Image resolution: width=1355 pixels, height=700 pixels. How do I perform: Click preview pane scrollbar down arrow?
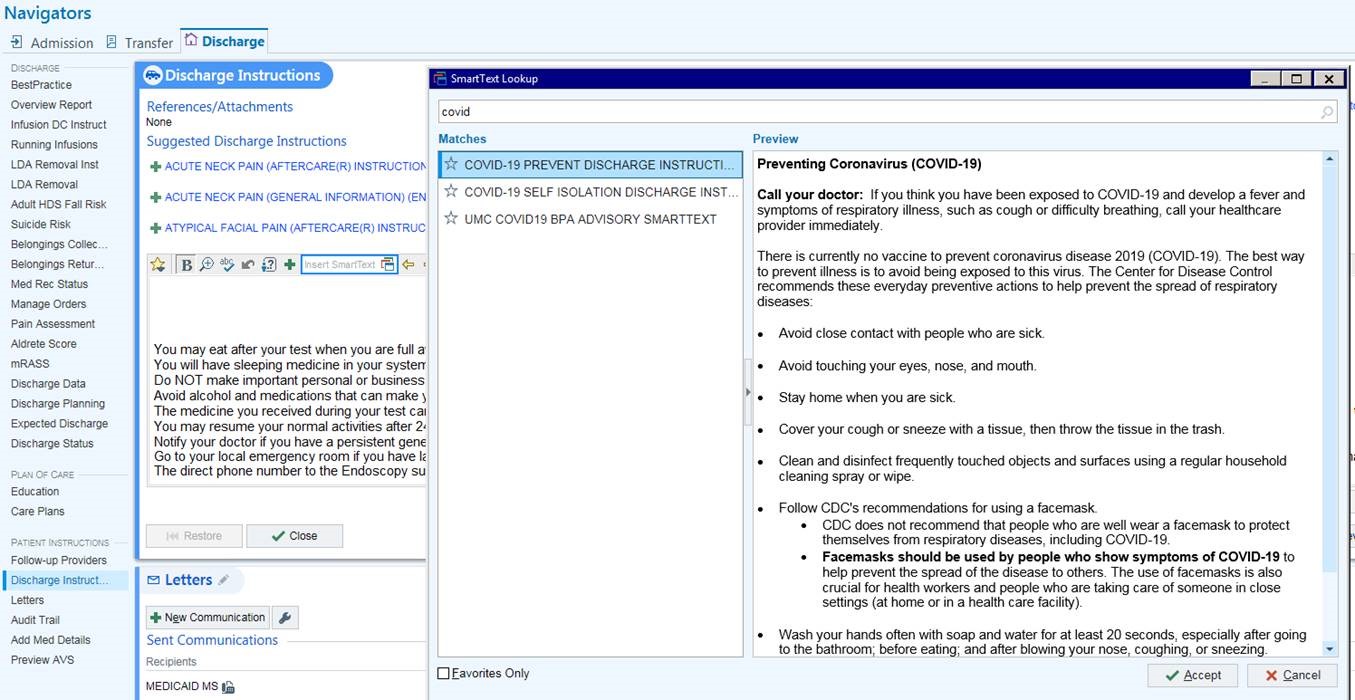click(x=1330, y=649)
